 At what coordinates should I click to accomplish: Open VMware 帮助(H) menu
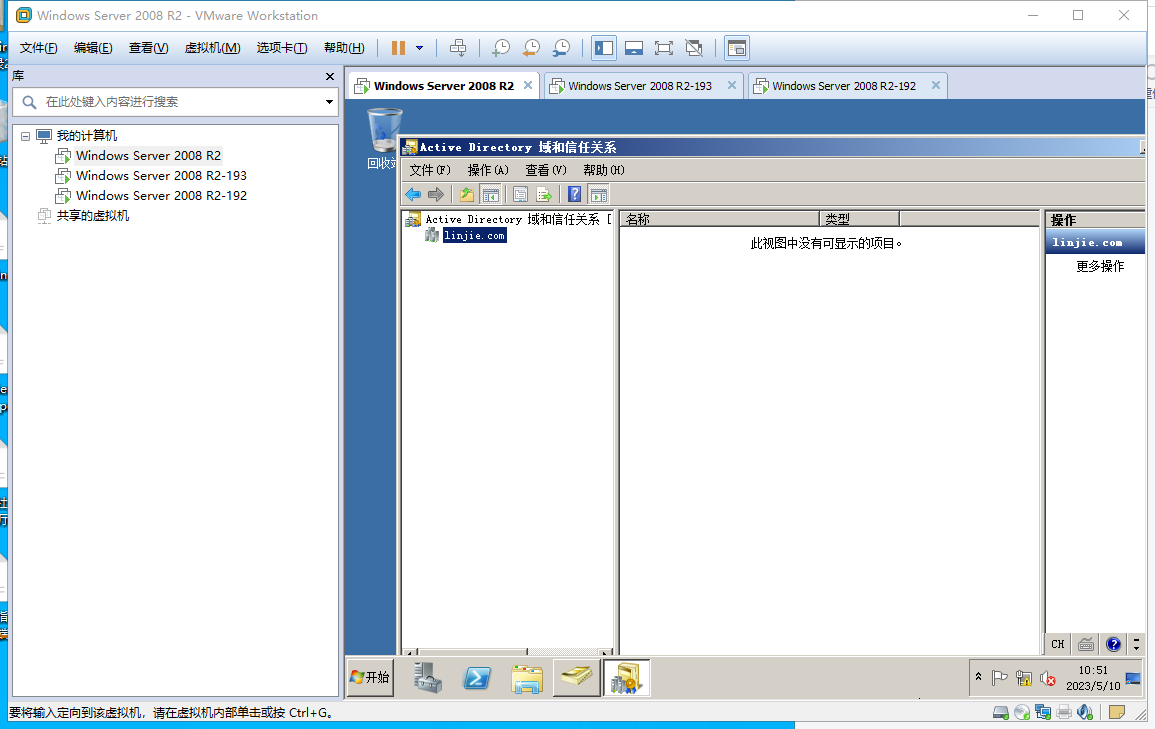pos(344,48)
